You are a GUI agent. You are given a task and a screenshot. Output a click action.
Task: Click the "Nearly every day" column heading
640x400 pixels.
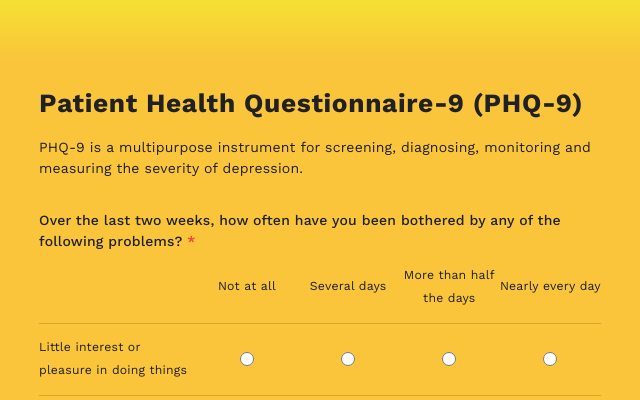pos(550,286)
